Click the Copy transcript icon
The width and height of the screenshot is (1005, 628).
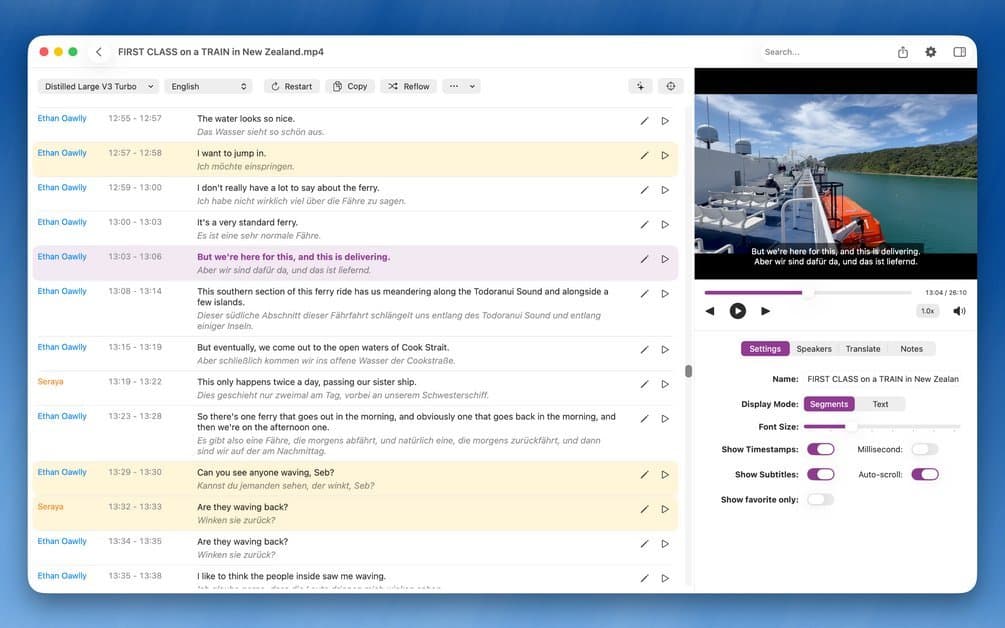348,86
